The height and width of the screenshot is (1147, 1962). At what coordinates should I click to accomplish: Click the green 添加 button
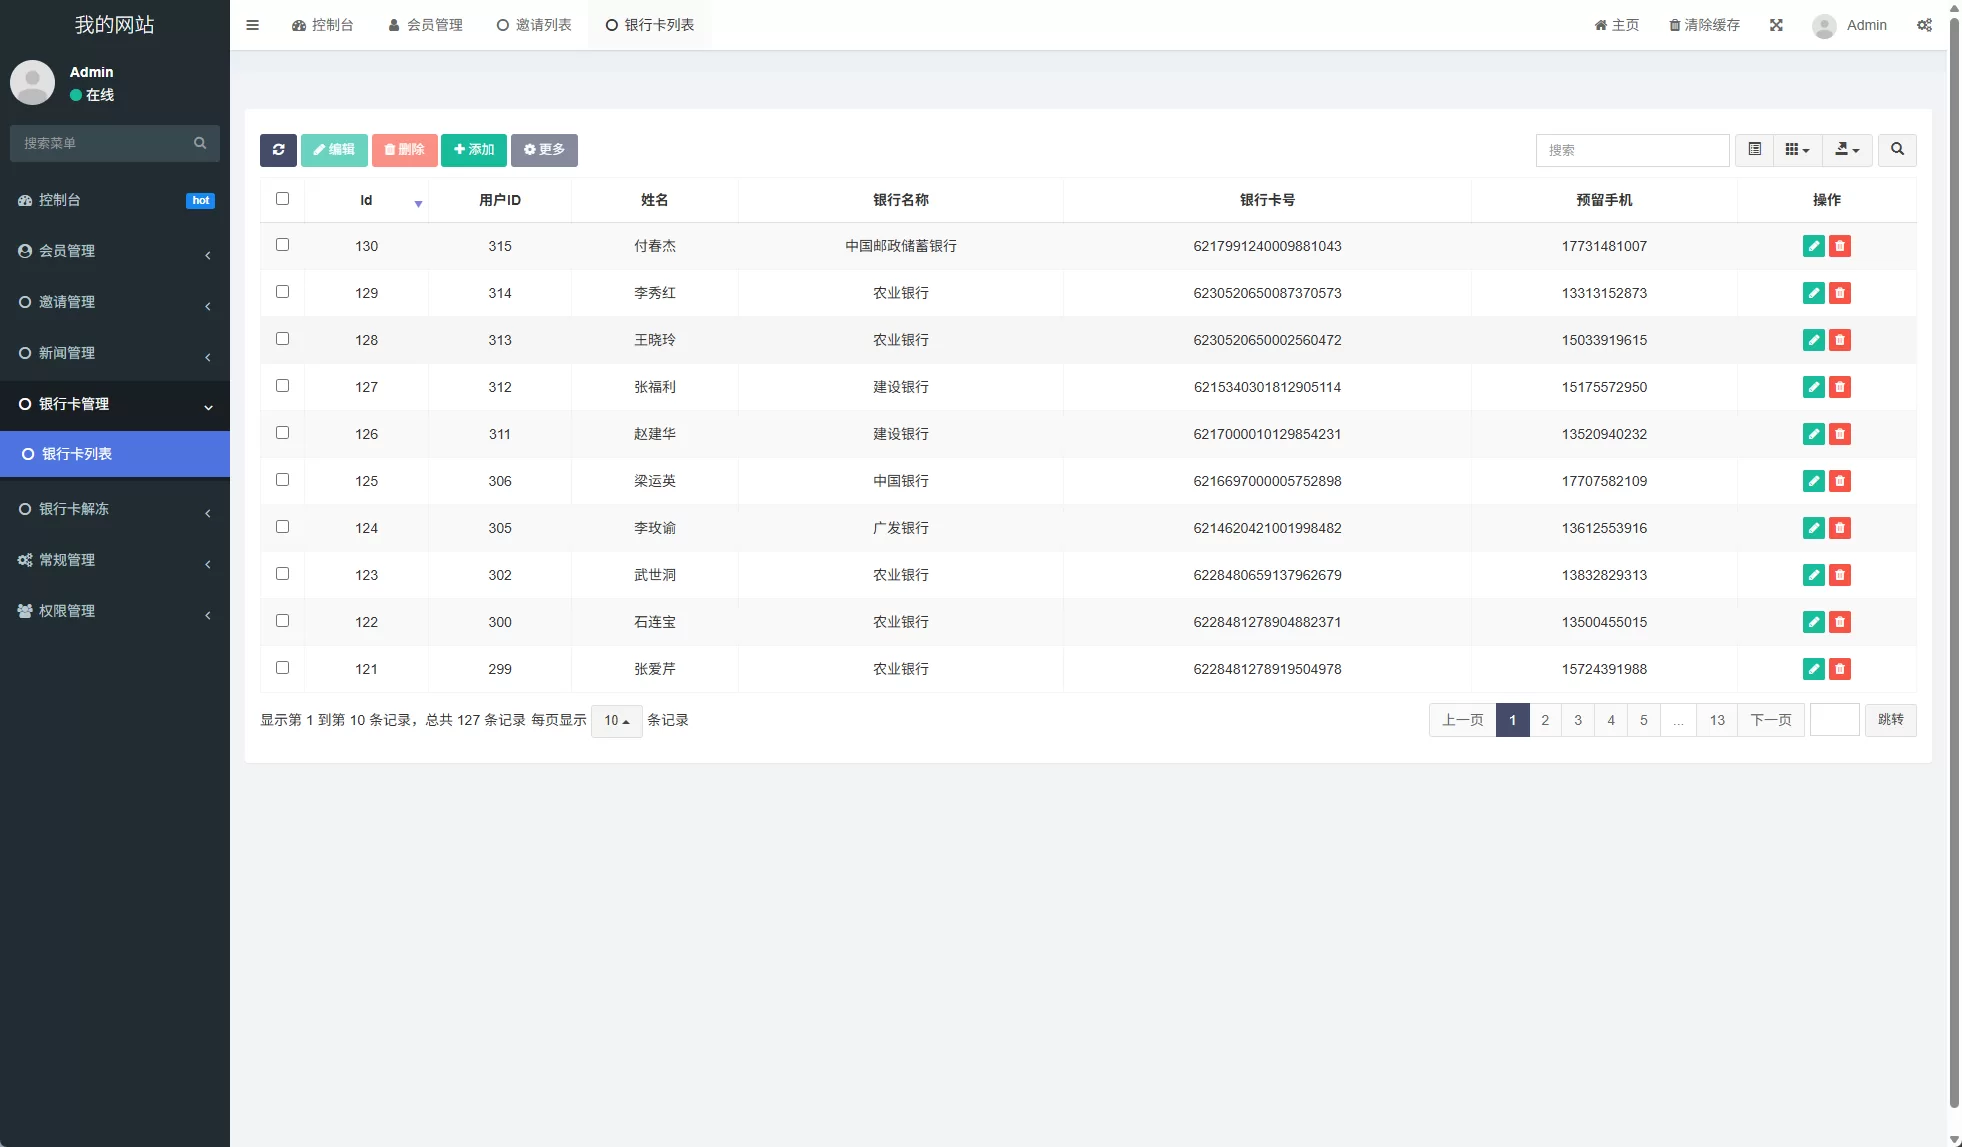[474, 150]
